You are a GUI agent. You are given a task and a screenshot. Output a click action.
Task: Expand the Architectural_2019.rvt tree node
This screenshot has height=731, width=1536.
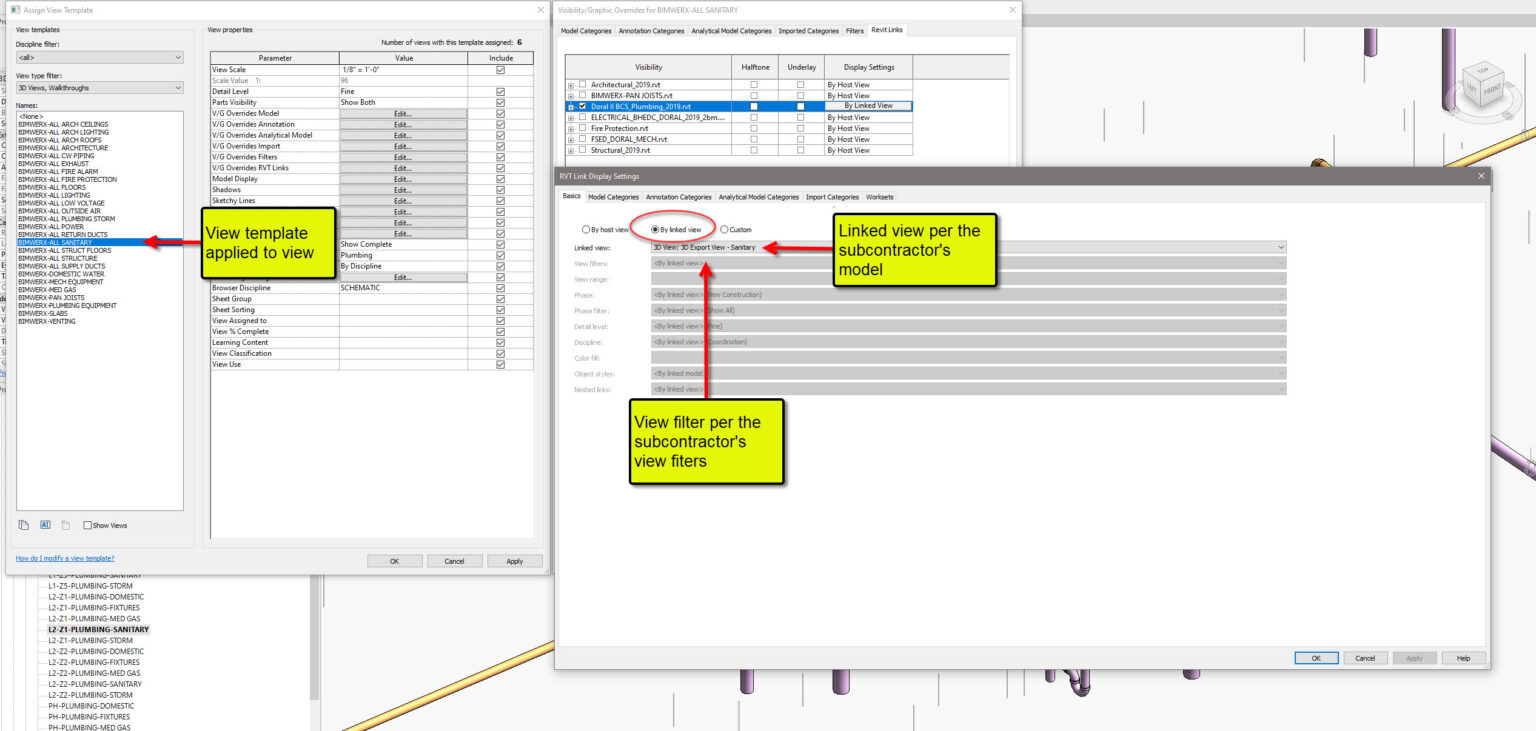tap(571, 84)
